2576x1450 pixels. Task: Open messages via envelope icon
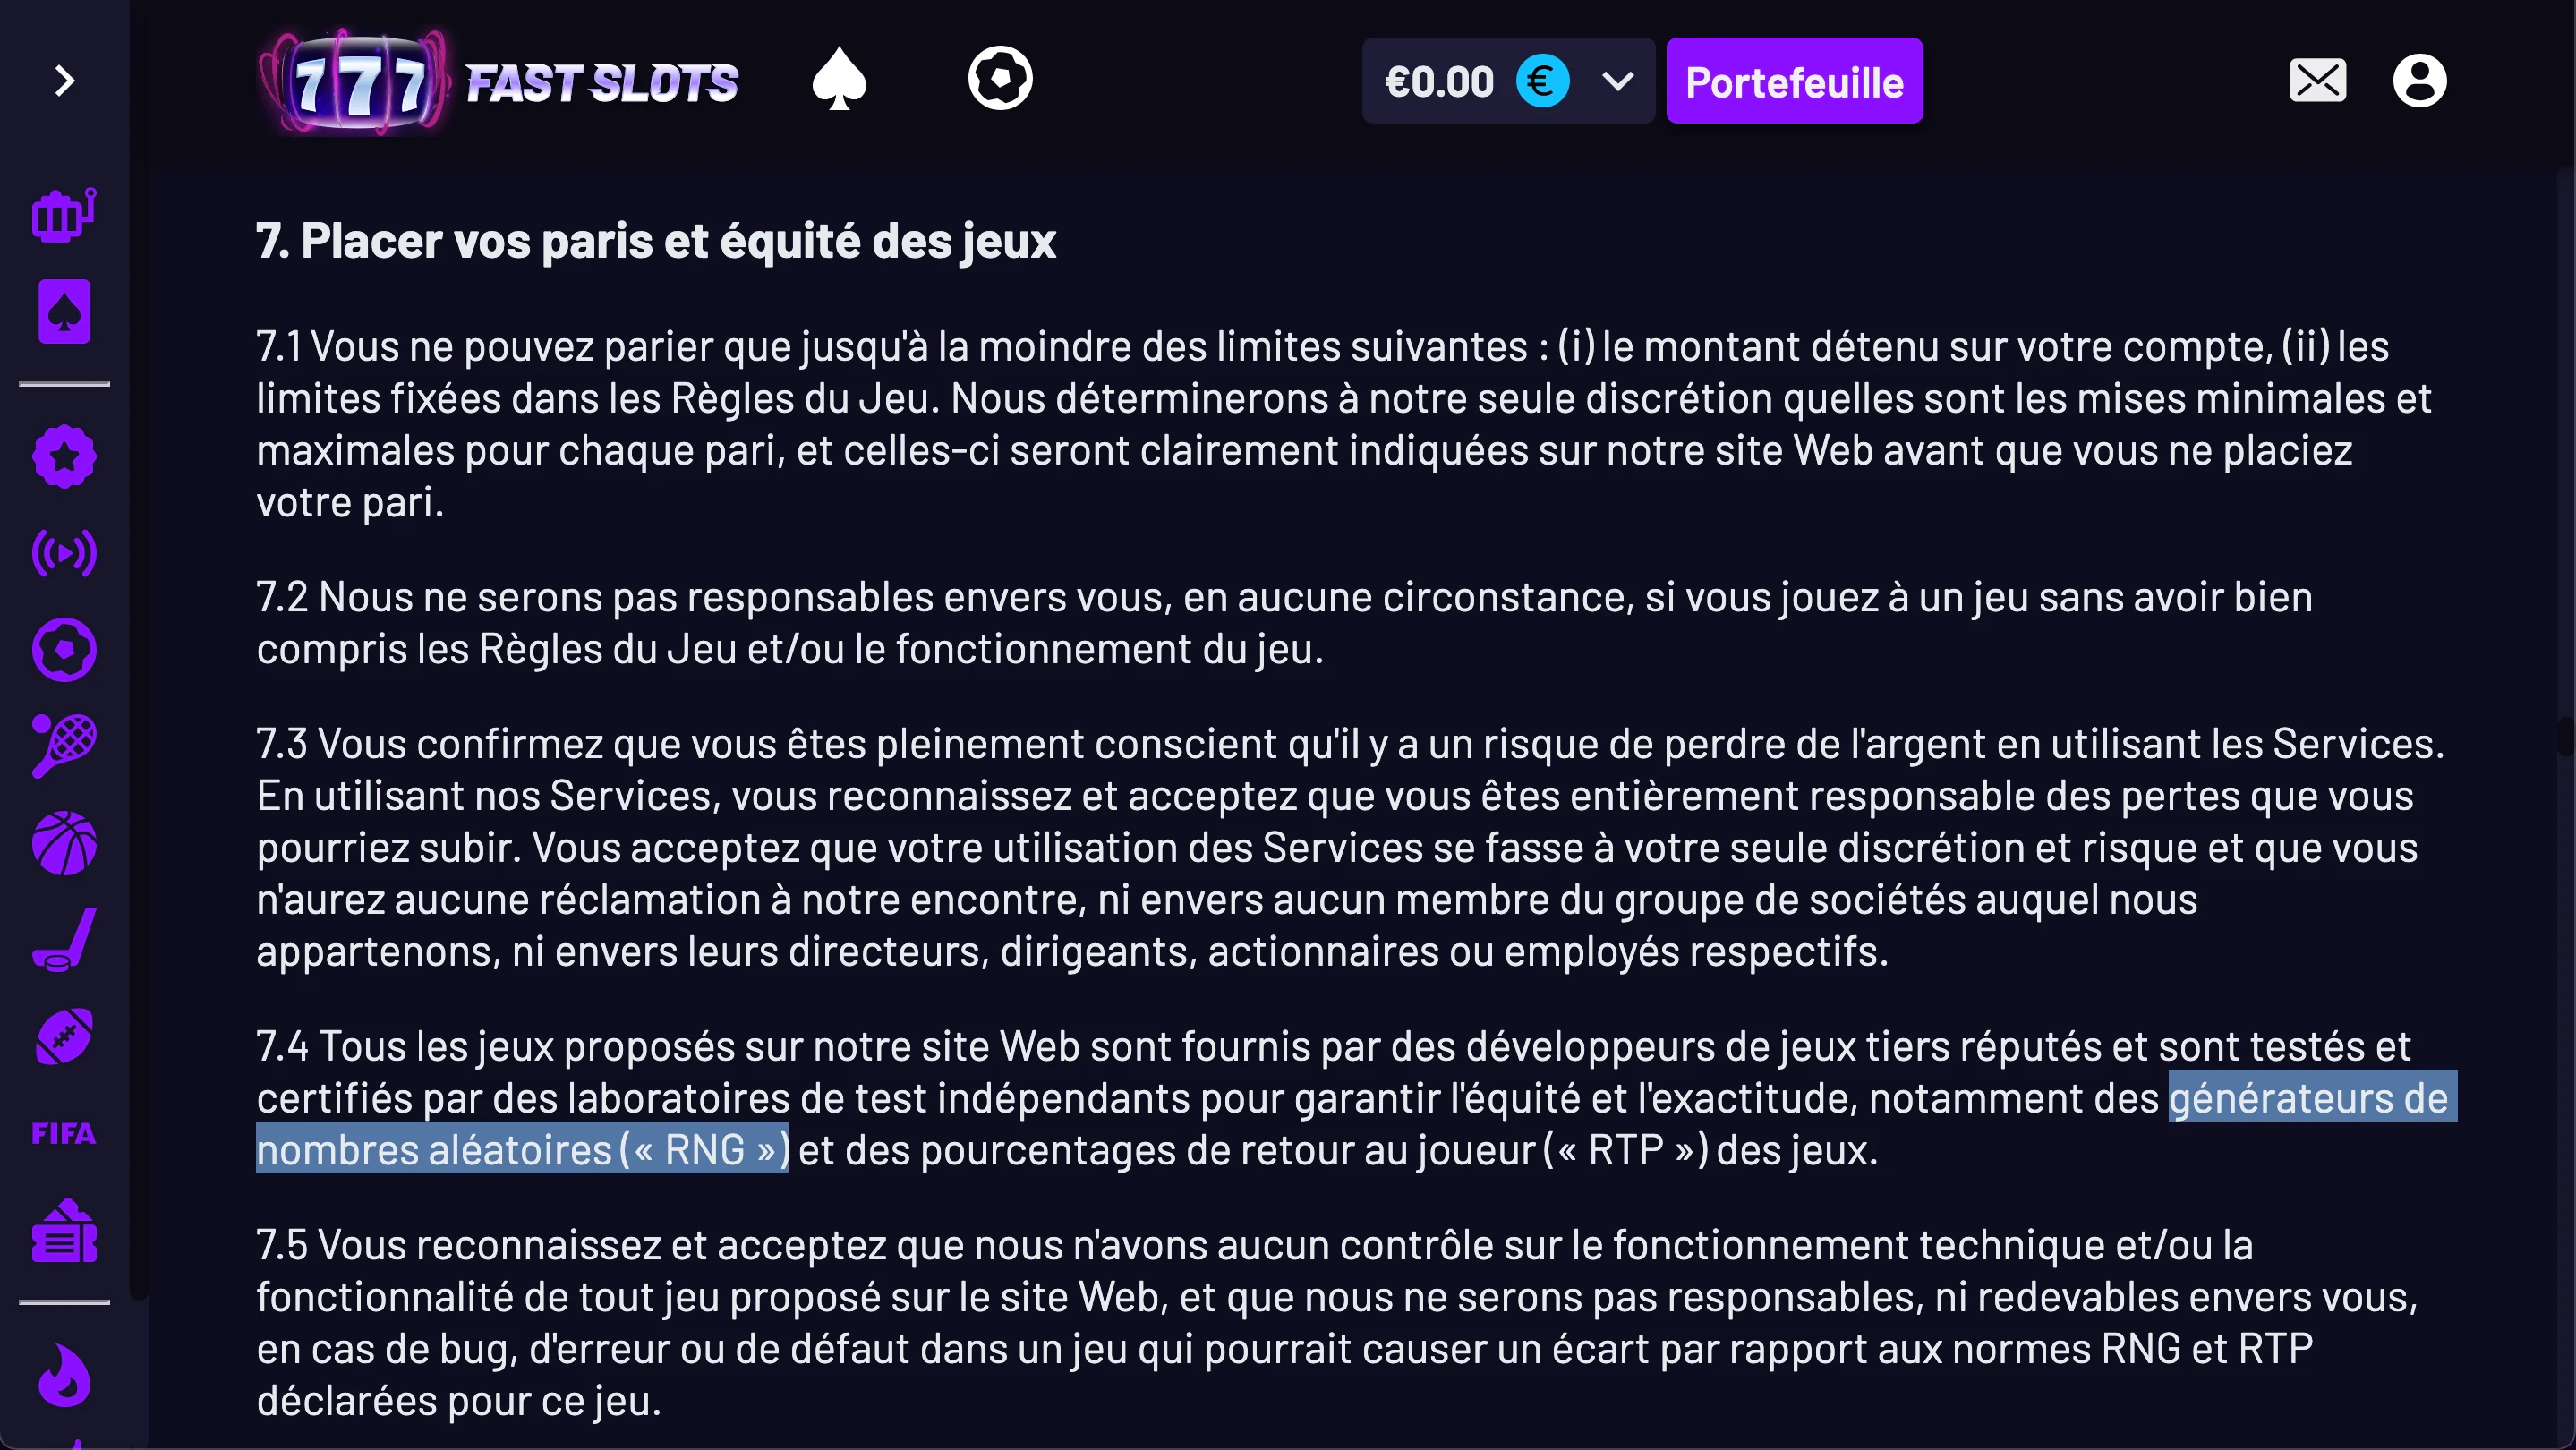[2317, 81]
